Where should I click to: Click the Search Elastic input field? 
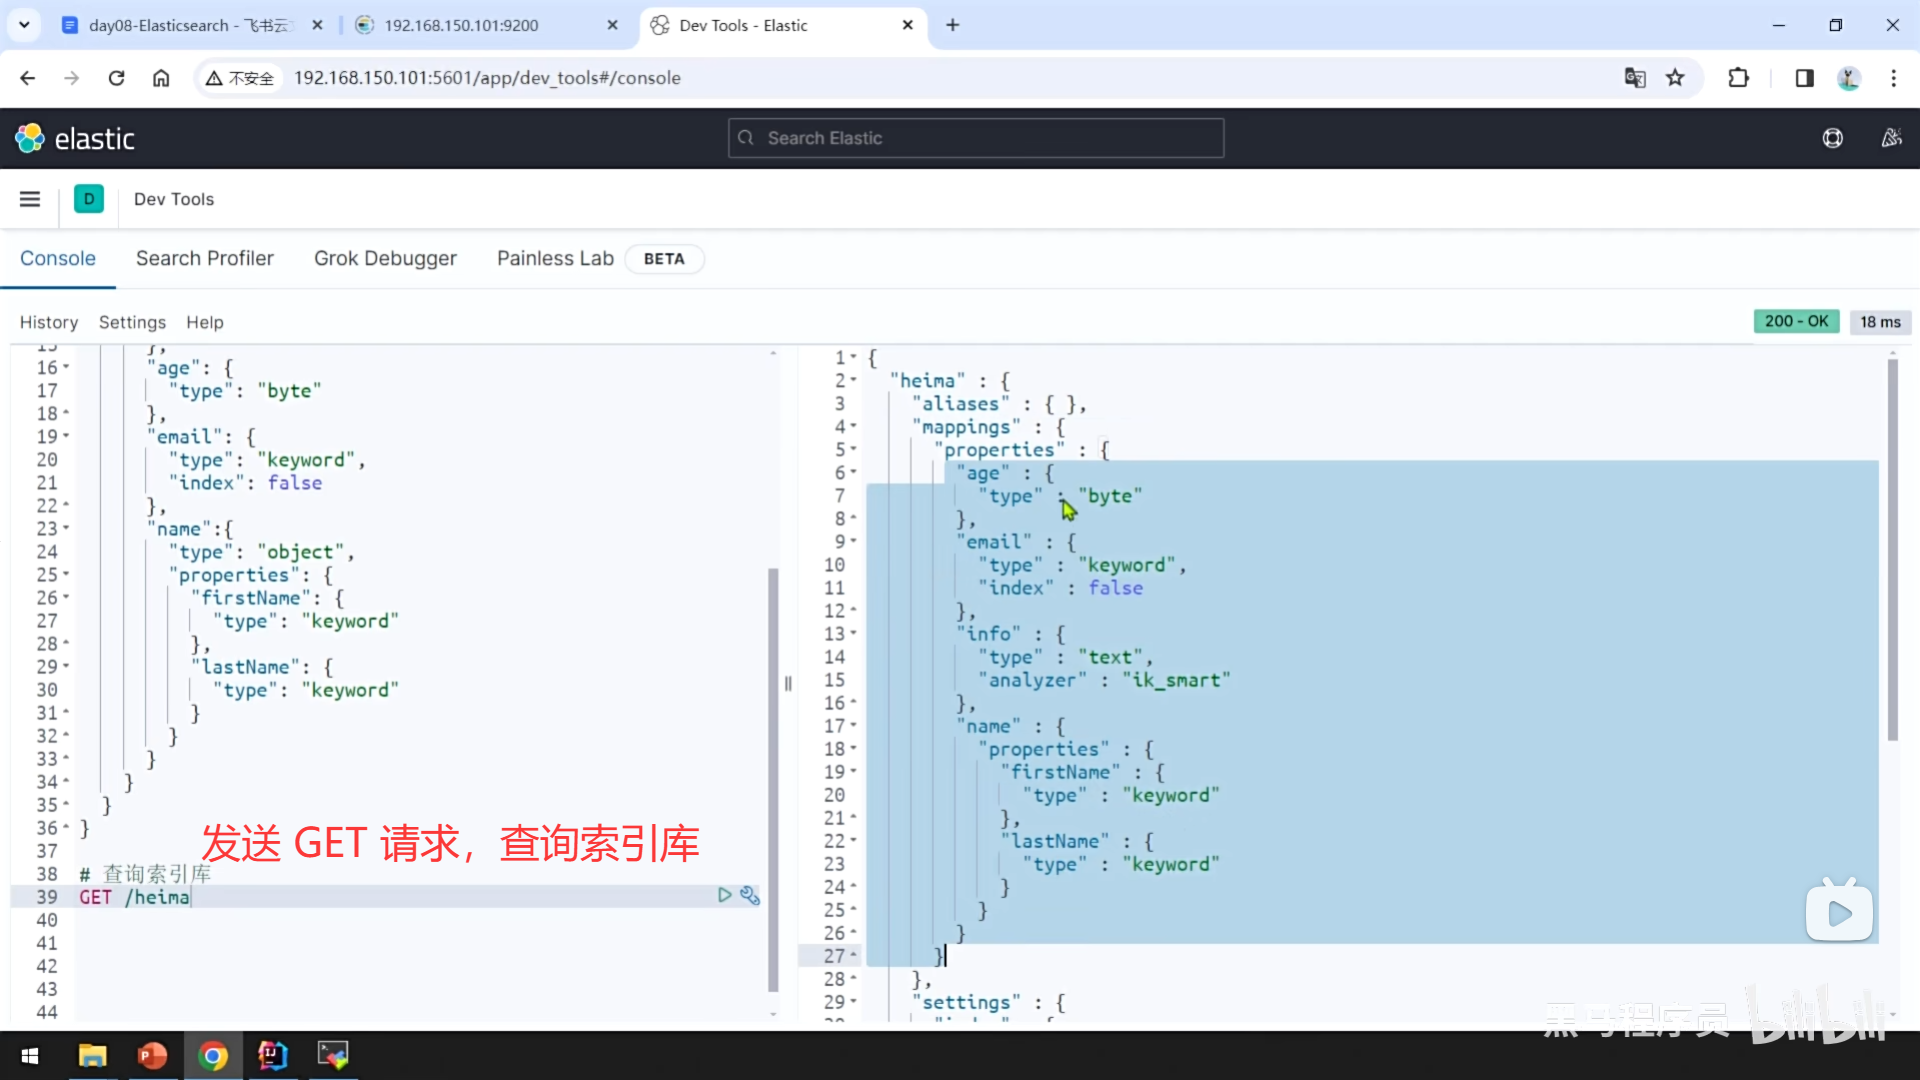pos(976,138)
